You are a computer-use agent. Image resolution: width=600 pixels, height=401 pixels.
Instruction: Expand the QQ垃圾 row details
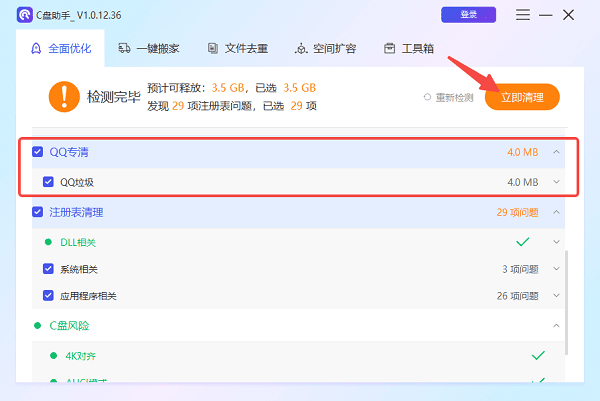[x=556, y=182]
